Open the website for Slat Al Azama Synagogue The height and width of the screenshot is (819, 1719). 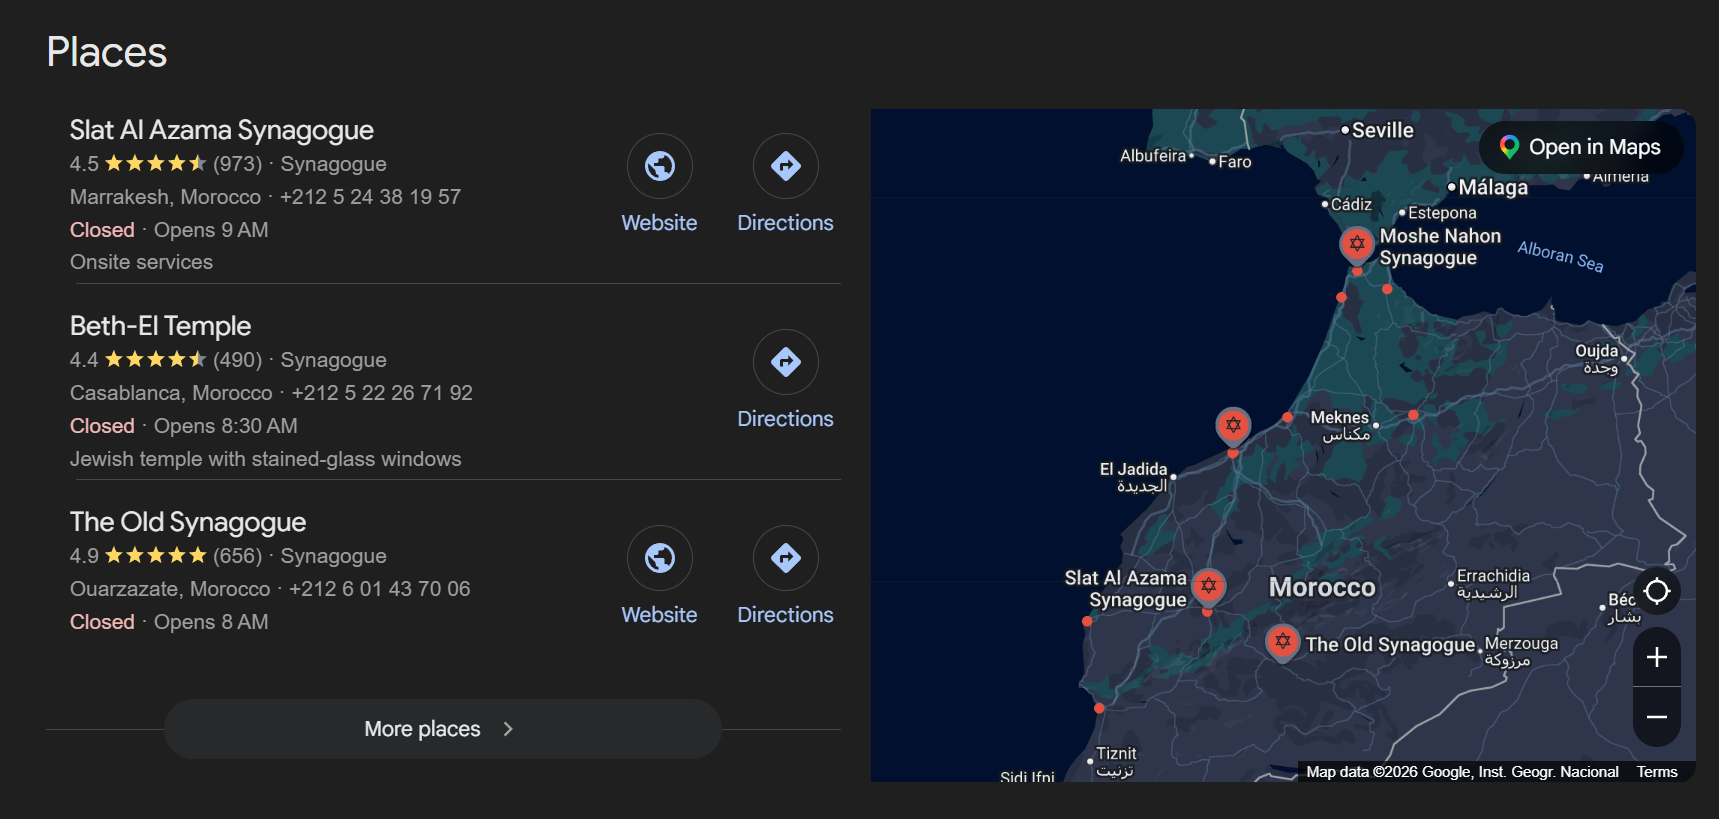click(659, 185)
